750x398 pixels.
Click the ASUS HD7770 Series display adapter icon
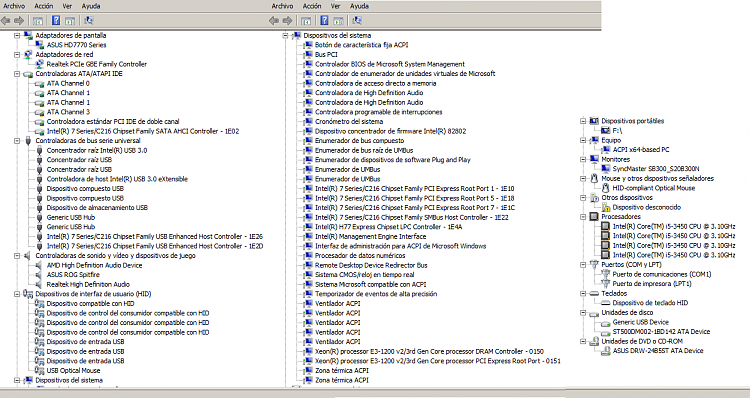pos(40,45)
